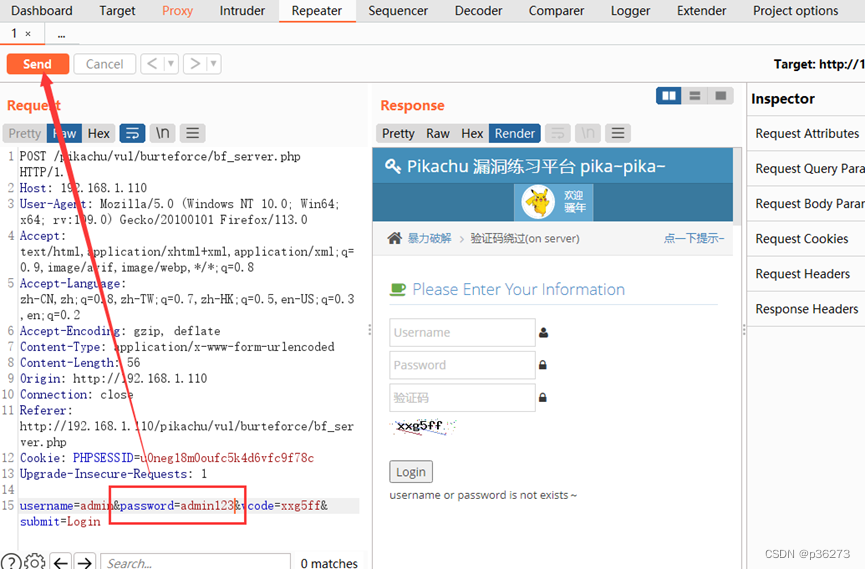
Task: Select the response Render view
Action: [x=515, y=134]
